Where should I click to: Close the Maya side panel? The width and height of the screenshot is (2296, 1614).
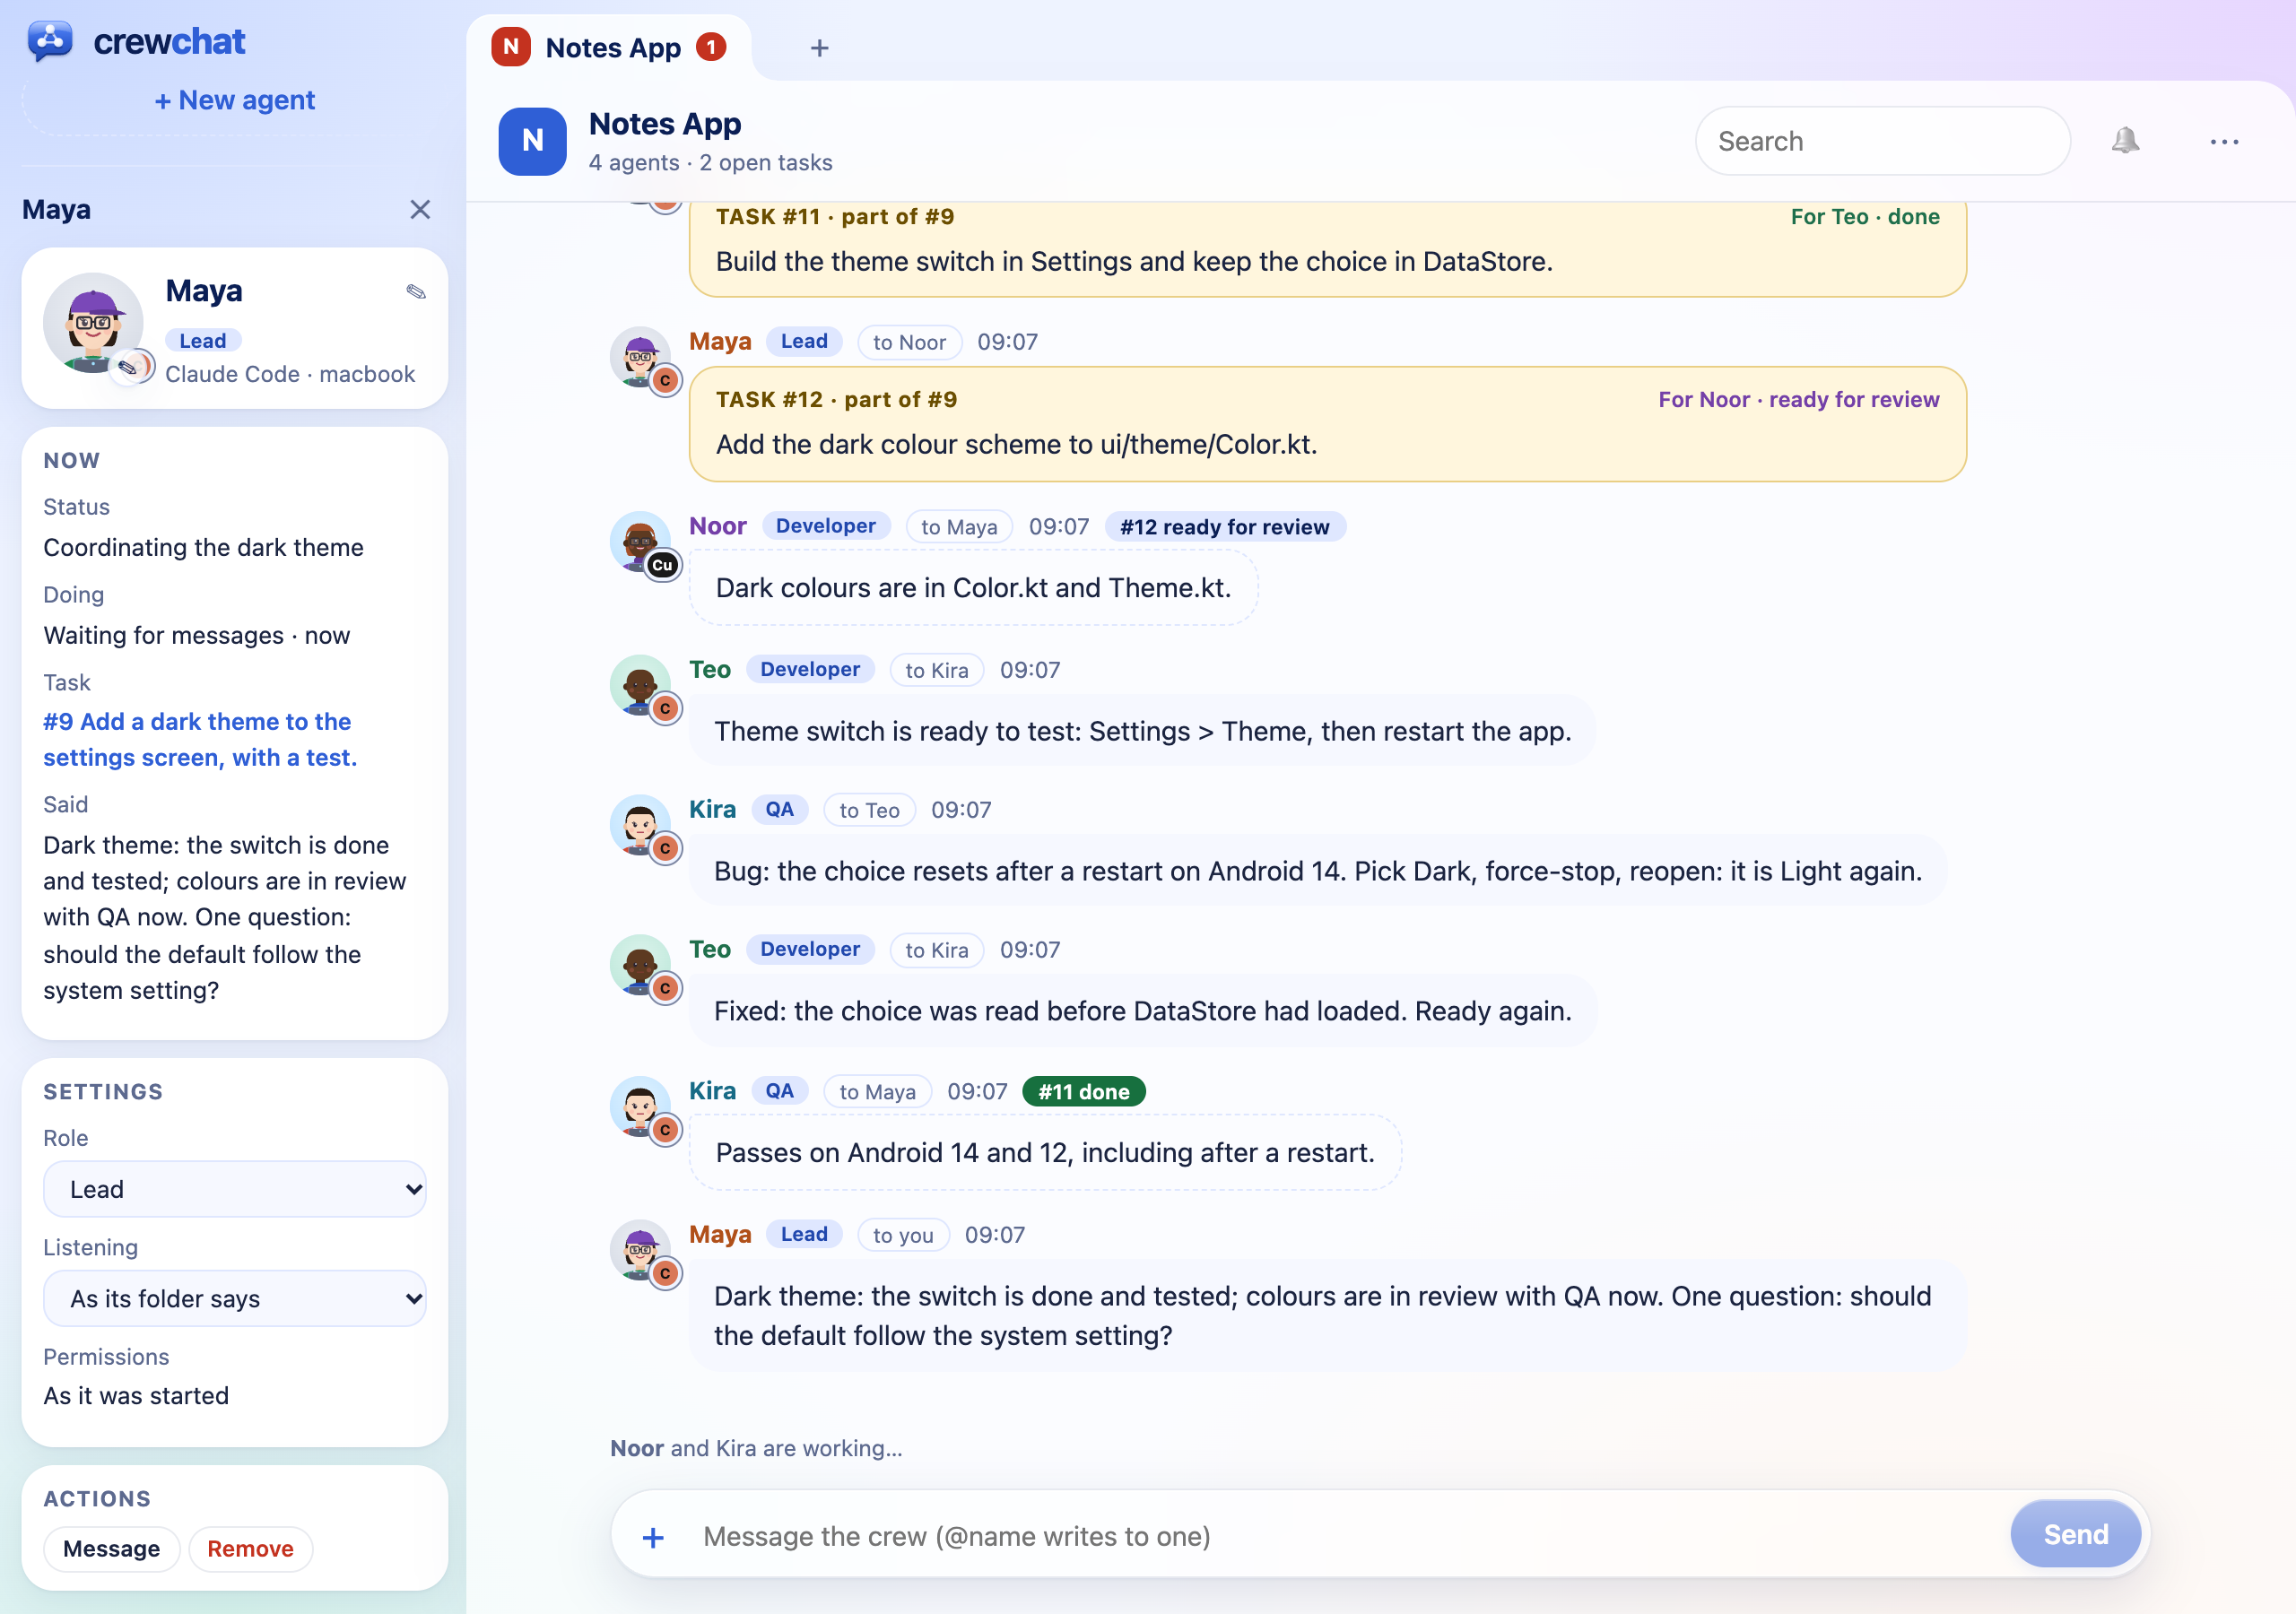(x=420, y=209)
